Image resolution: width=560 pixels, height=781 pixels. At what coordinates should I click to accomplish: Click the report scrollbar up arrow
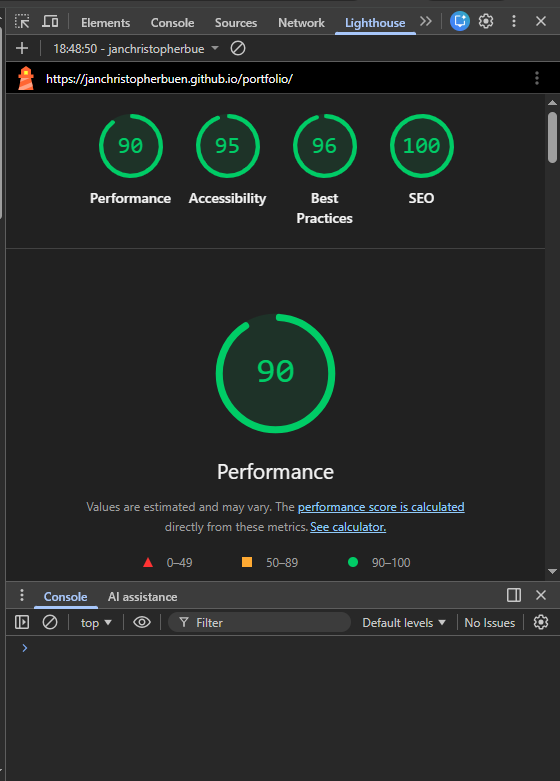552,103
